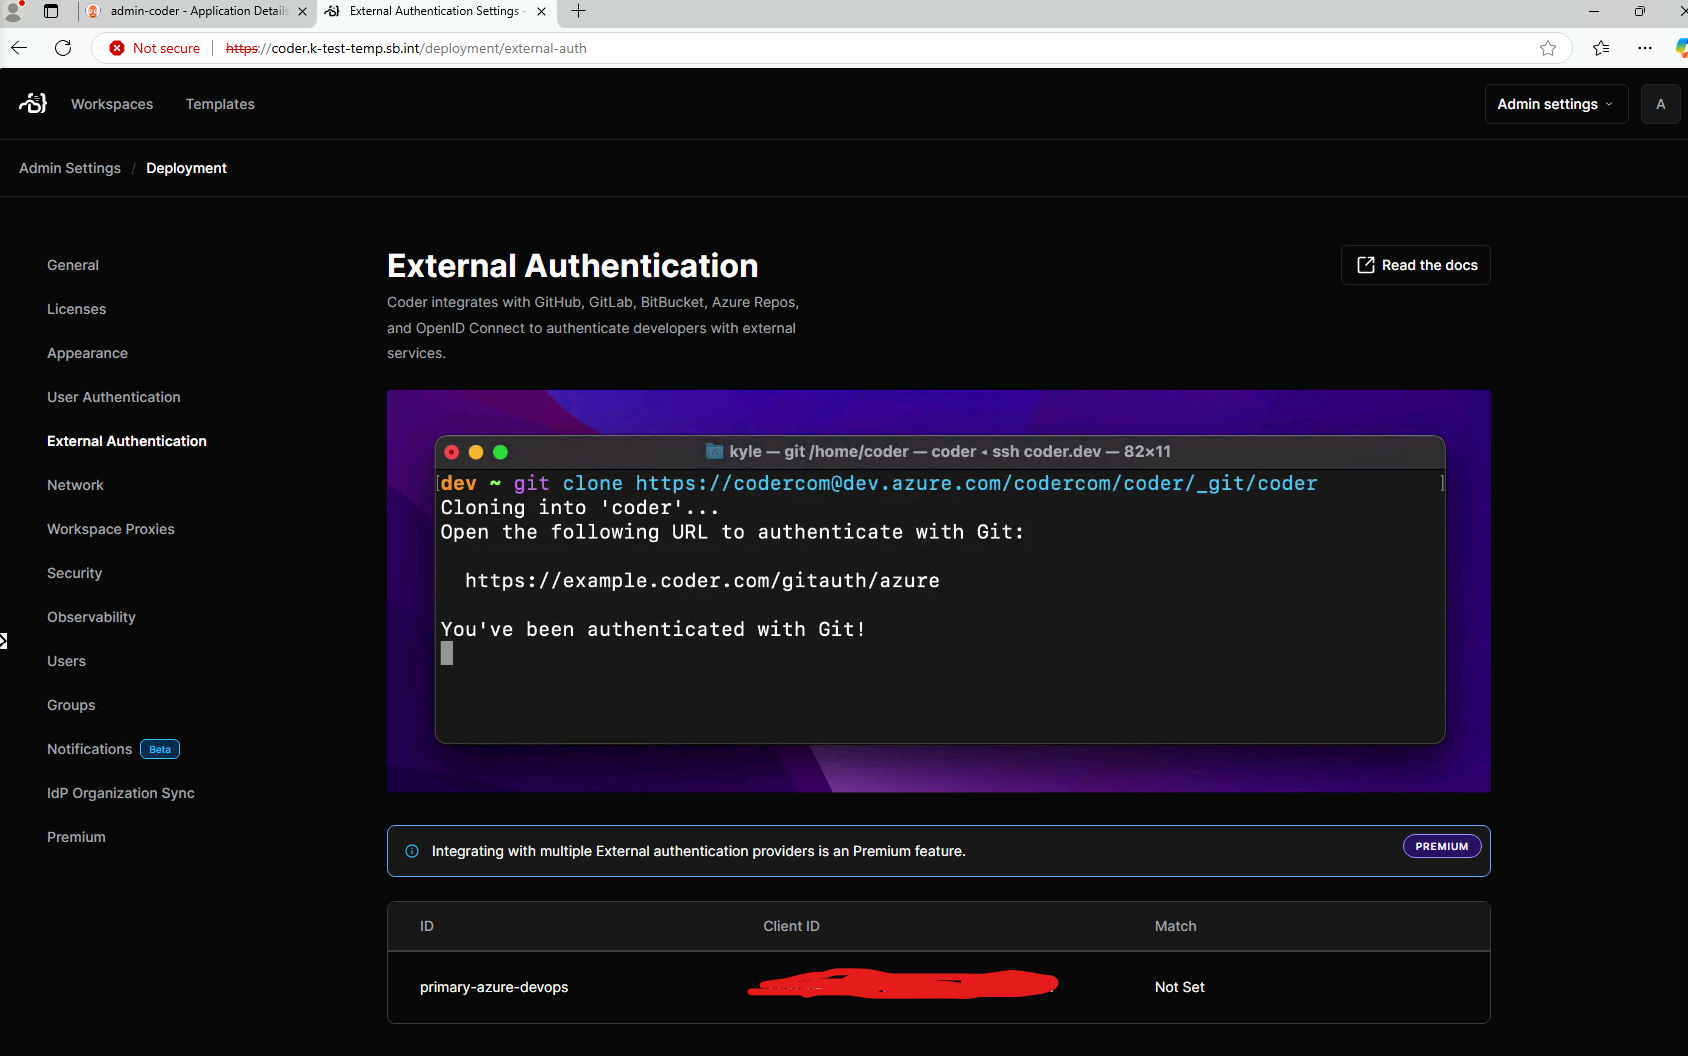Viewport: 1688px width, 1056px height.
Task: Click the Read the docs button
Action: pyautogui.click(x=1415, y=264)
